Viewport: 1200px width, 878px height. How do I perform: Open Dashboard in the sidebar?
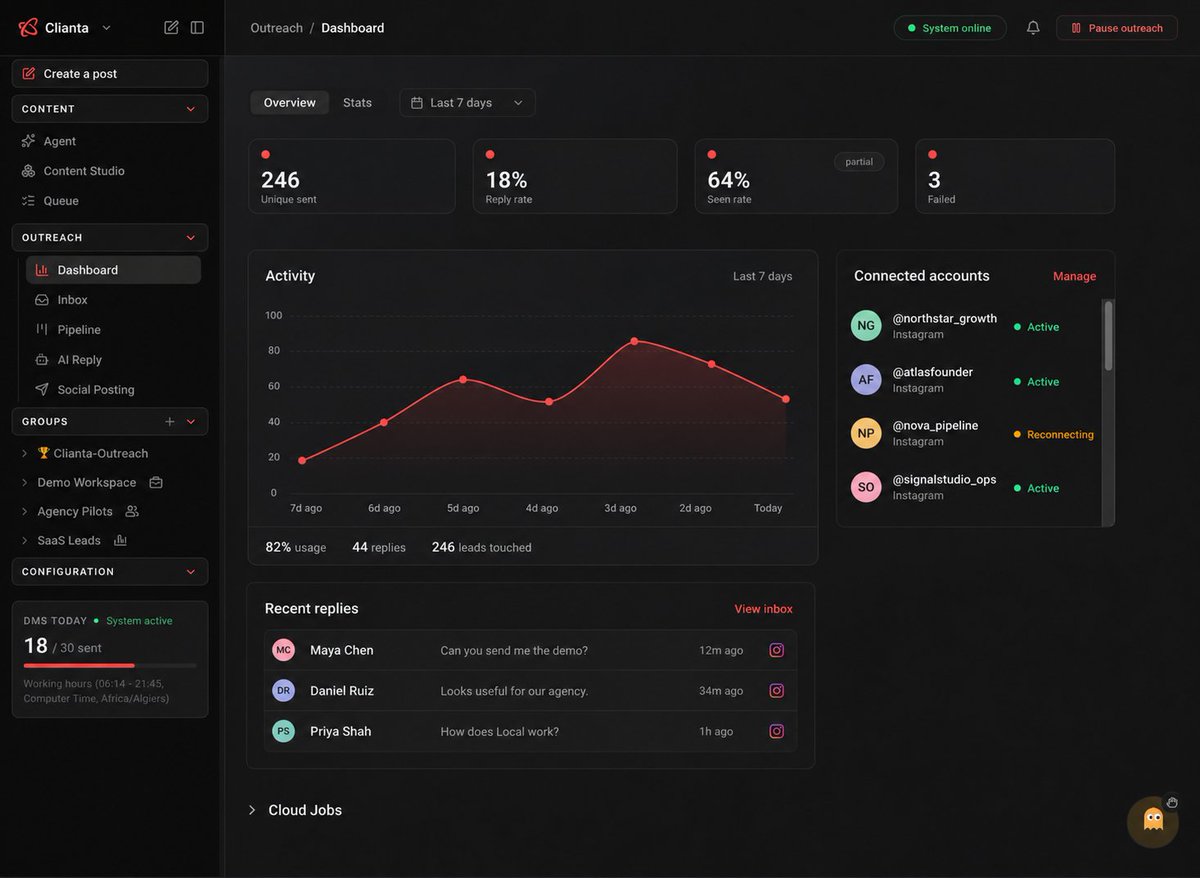(113, 270)
